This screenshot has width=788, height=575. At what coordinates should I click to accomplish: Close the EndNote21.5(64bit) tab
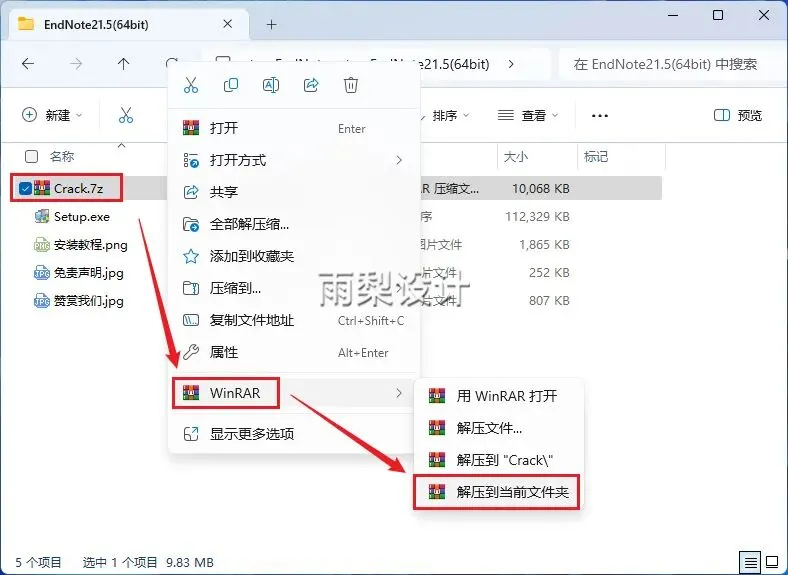228,24
